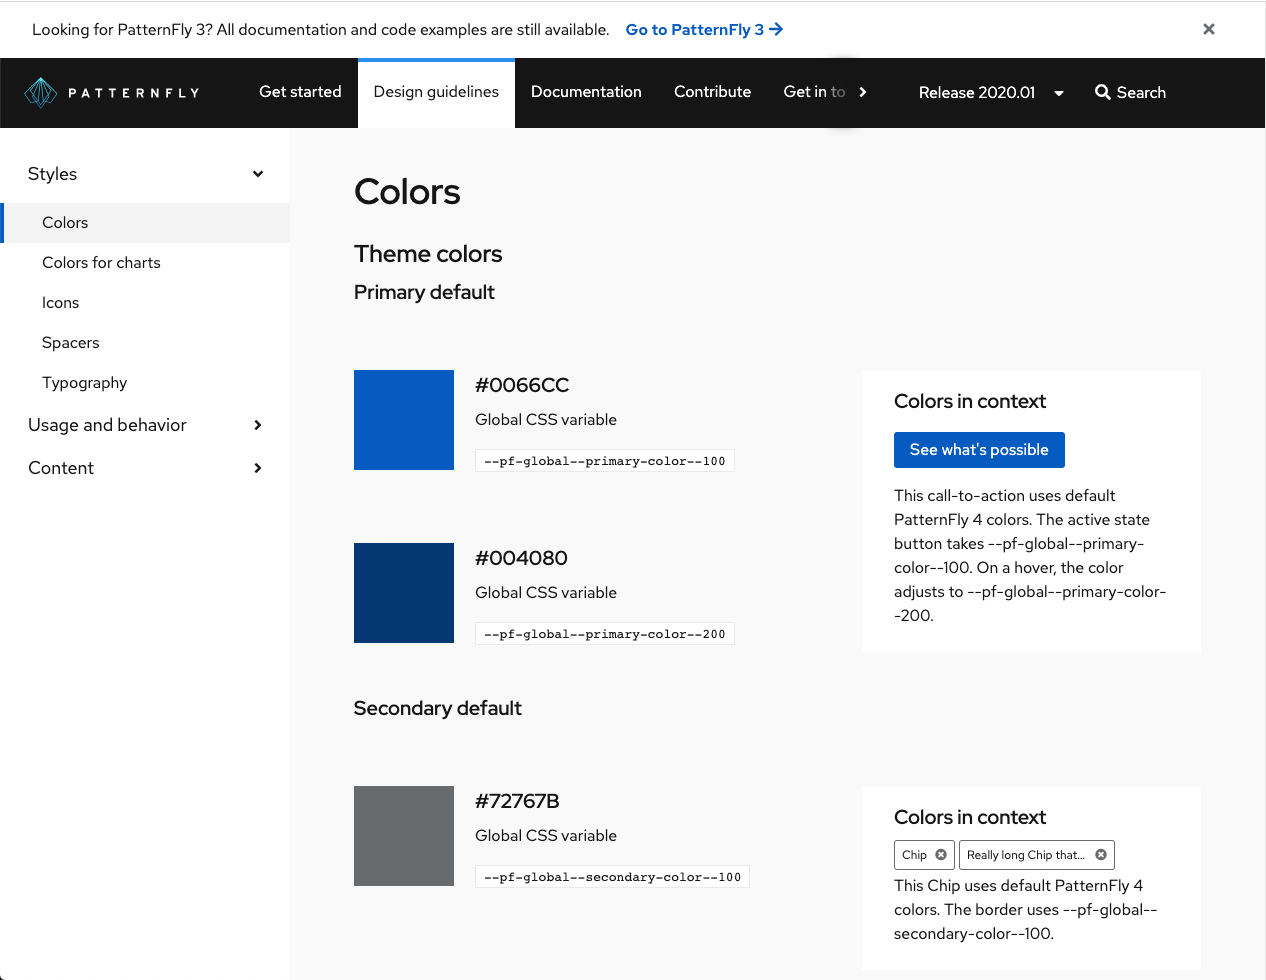The image size is (1266, 980).
Task: Click the #72767B hex label
Action: pos(517,801)
